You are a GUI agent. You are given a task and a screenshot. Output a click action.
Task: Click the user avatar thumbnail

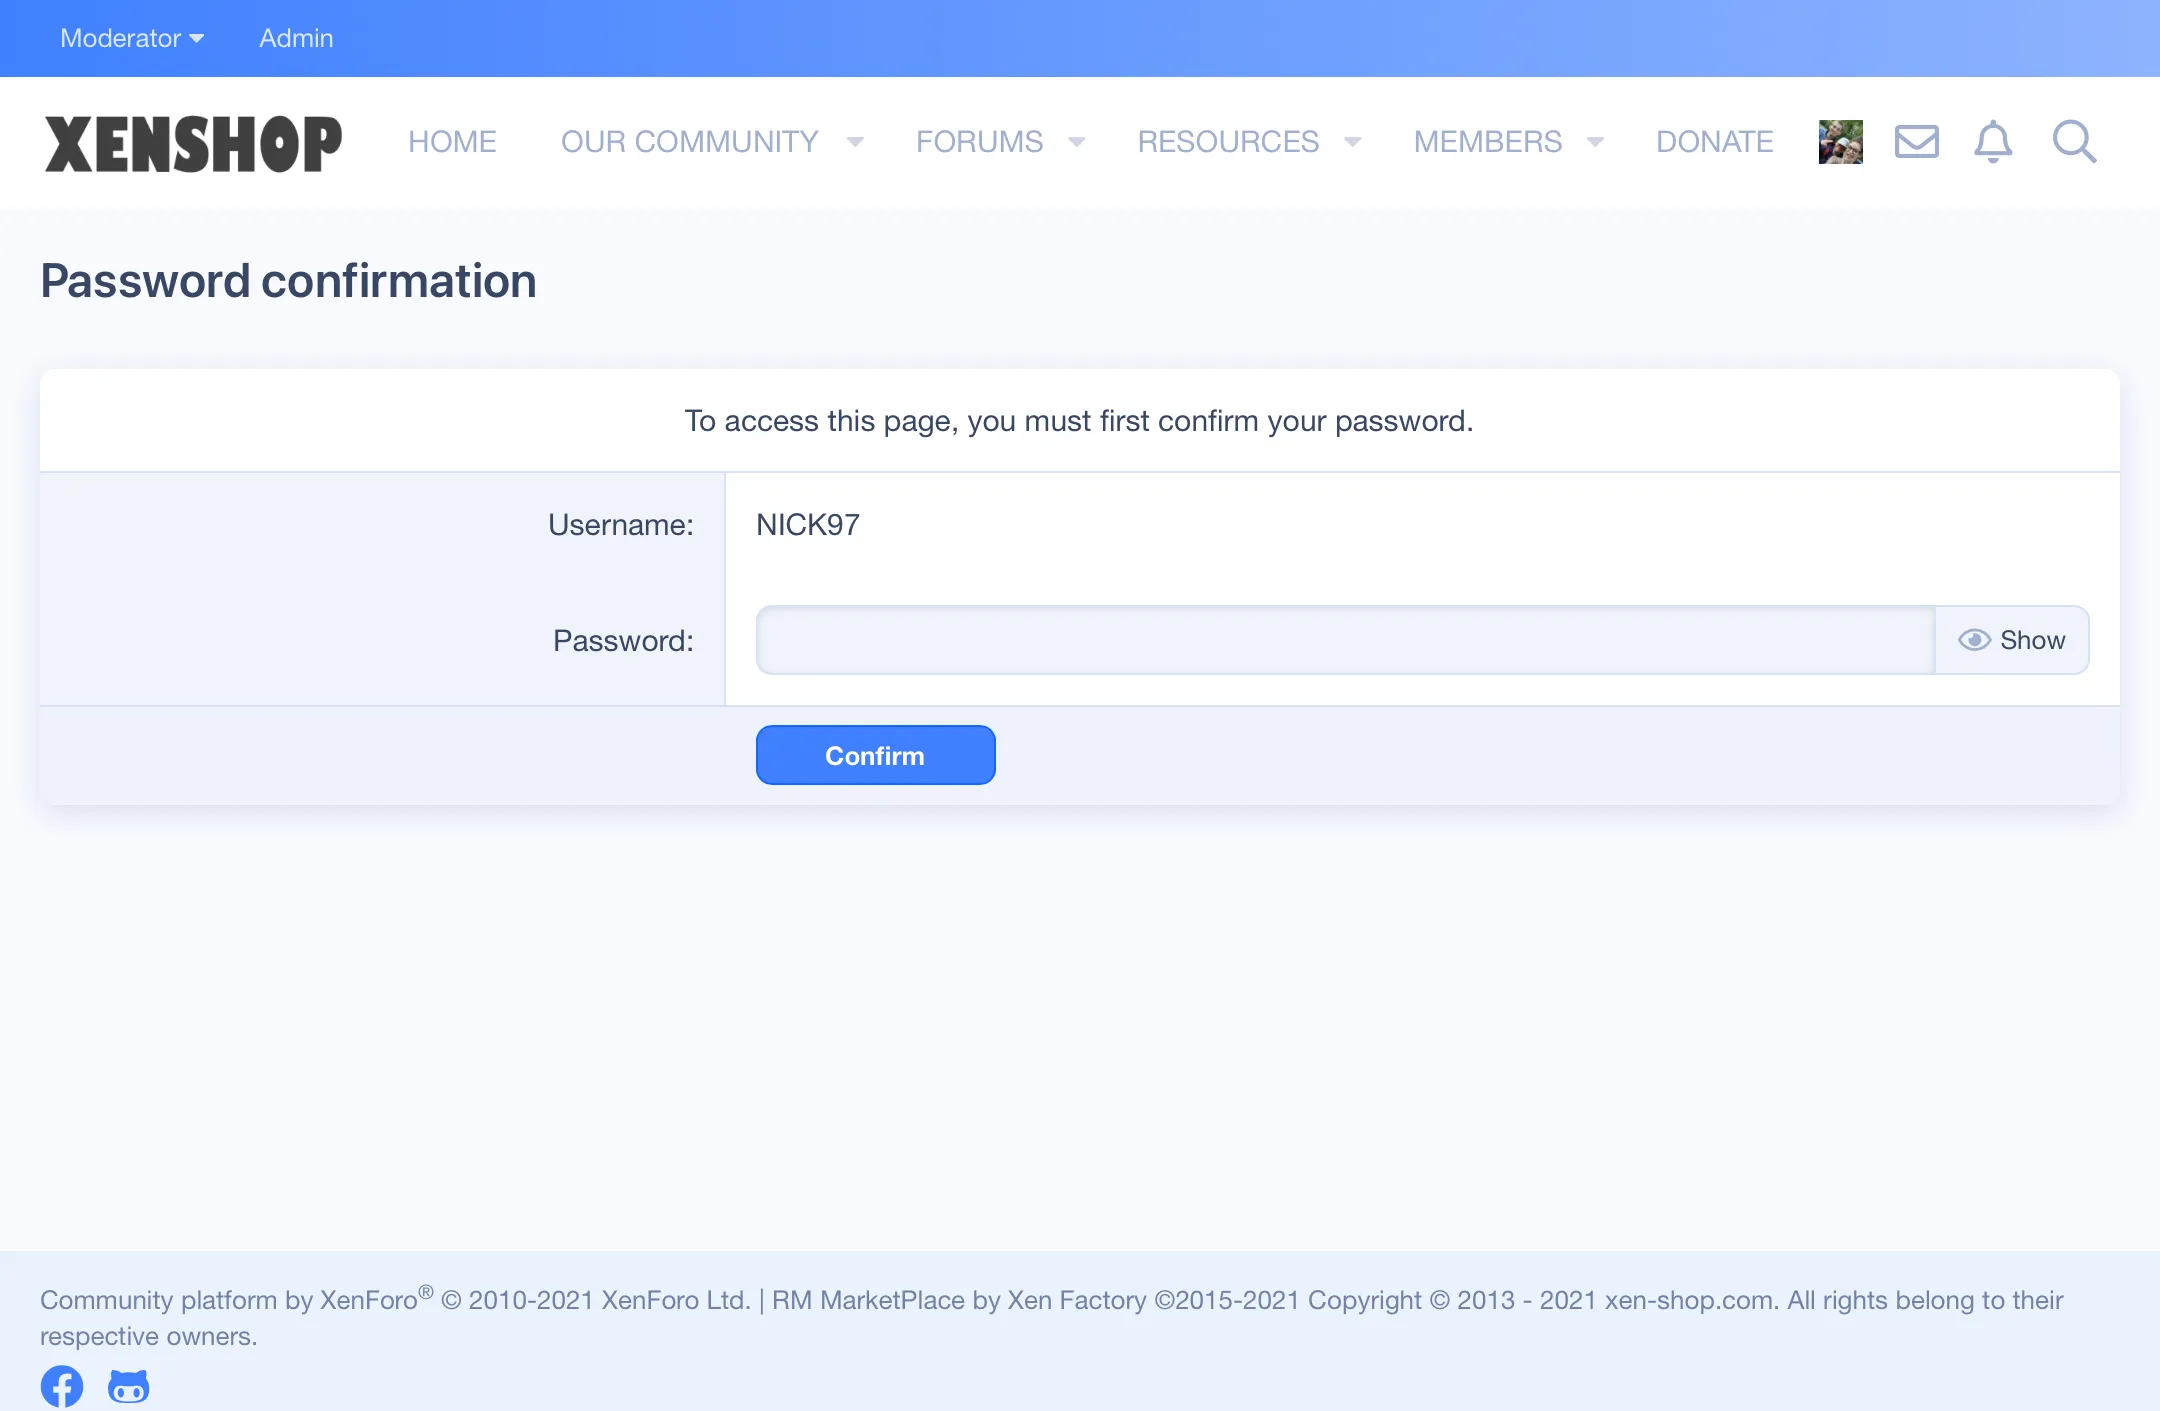coord(1840,142)
